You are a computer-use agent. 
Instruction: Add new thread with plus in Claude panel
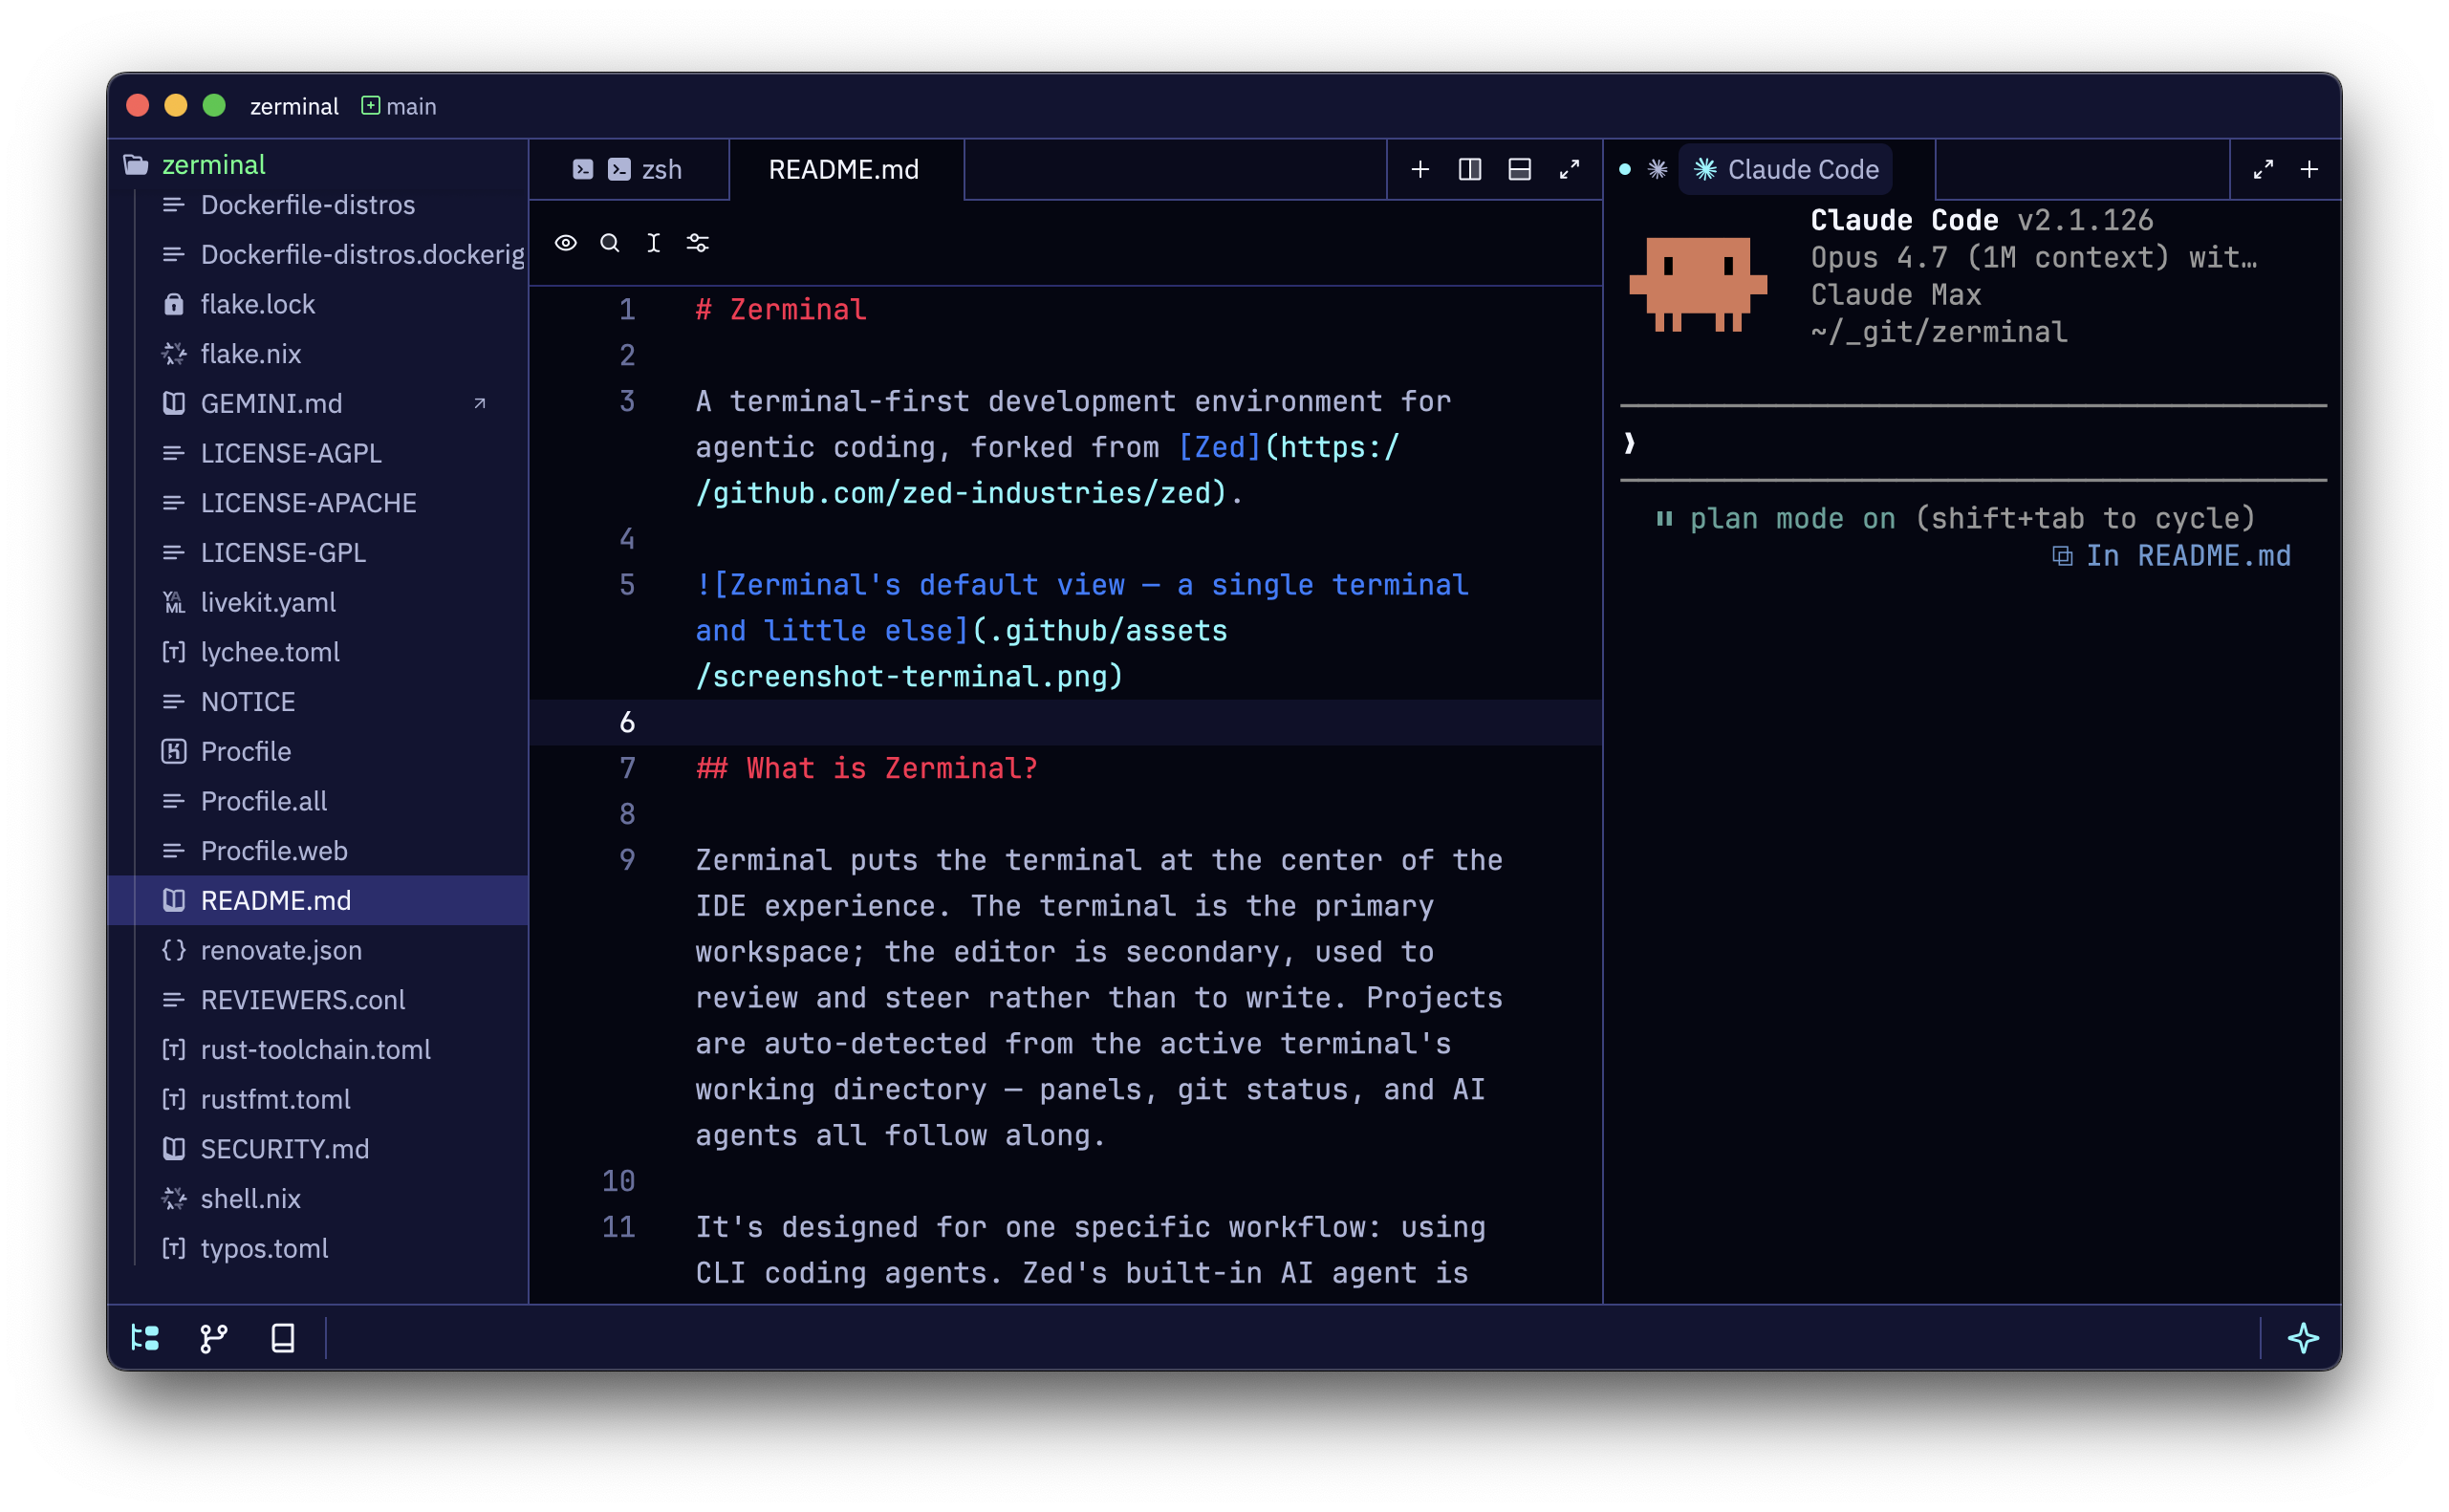pos(2309,170)
